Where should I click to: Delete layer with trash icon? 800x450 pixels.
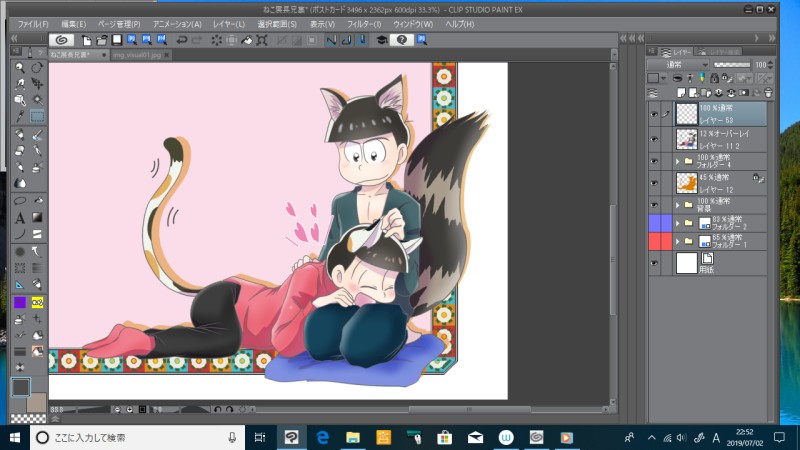point(768,93)
